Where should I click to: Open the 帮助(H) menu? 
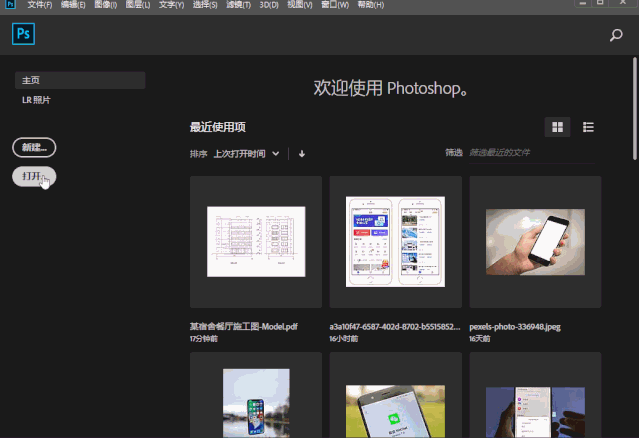(370, 5)
